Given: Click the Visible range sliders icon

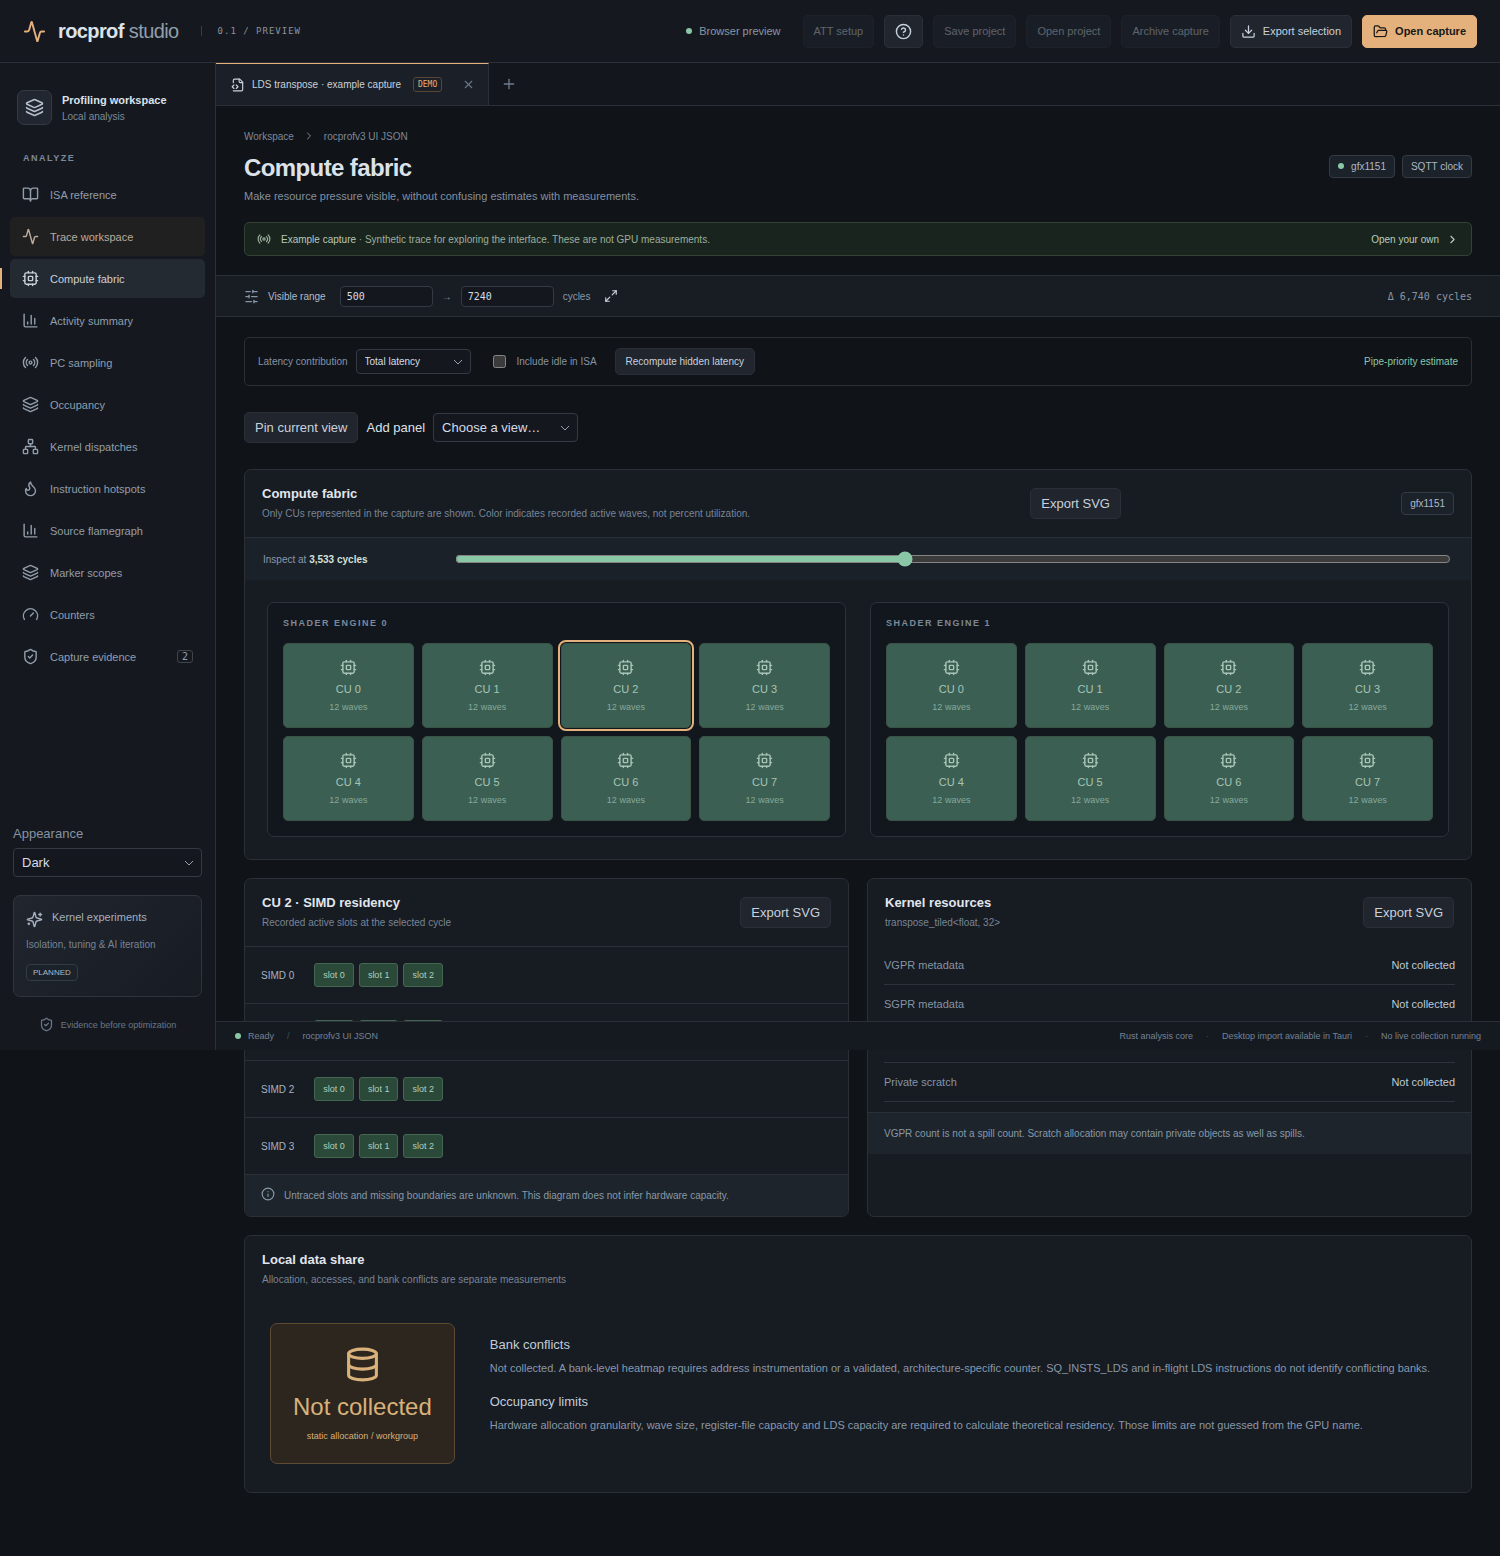Looking at the screenshot, I should pyautogui.click(x=251, y=296).
